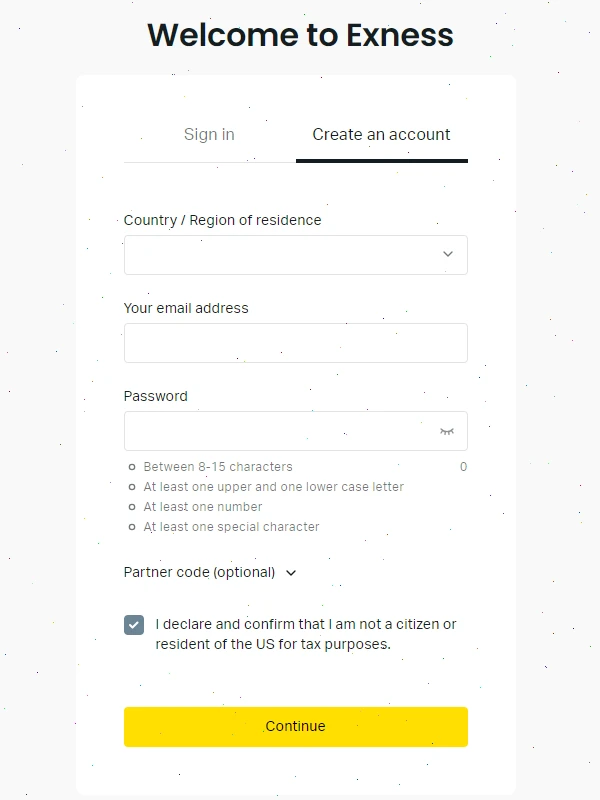Click the bullet beside 'At least one special character'
This screenshot has height=800, width=600.
(x=131, y=527)
